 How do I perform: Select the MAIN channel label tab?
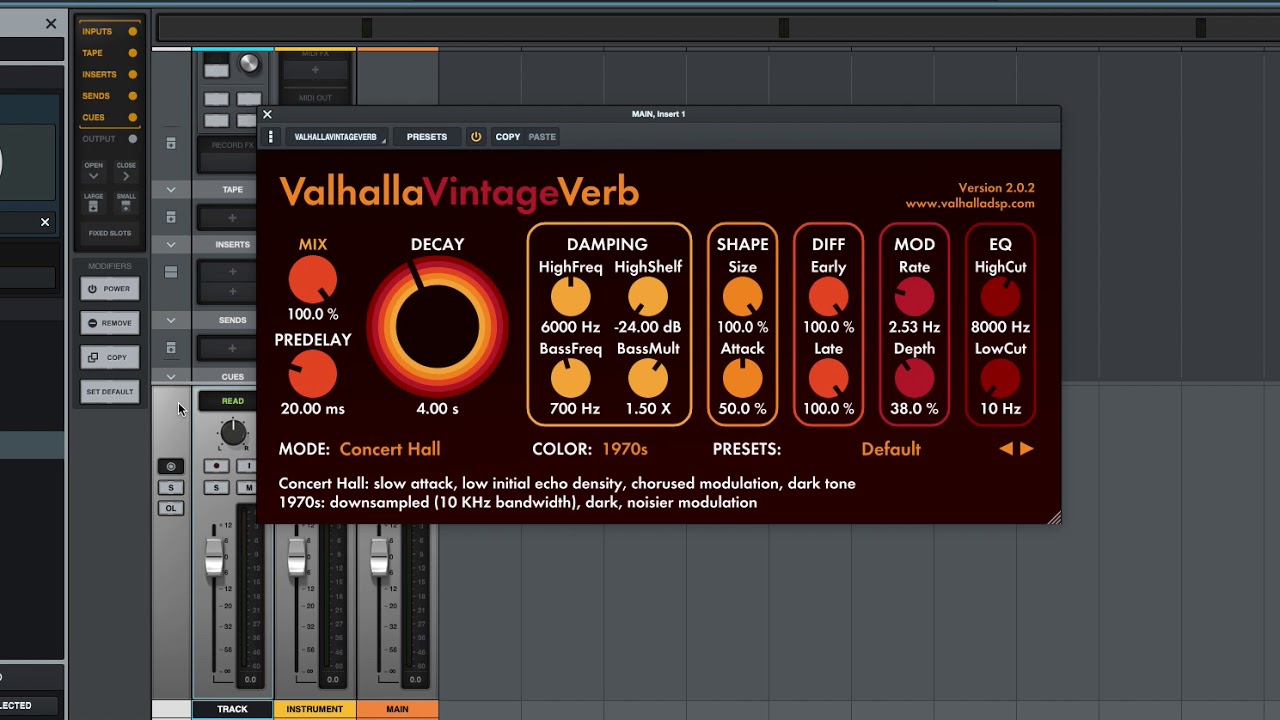point(397,709)
